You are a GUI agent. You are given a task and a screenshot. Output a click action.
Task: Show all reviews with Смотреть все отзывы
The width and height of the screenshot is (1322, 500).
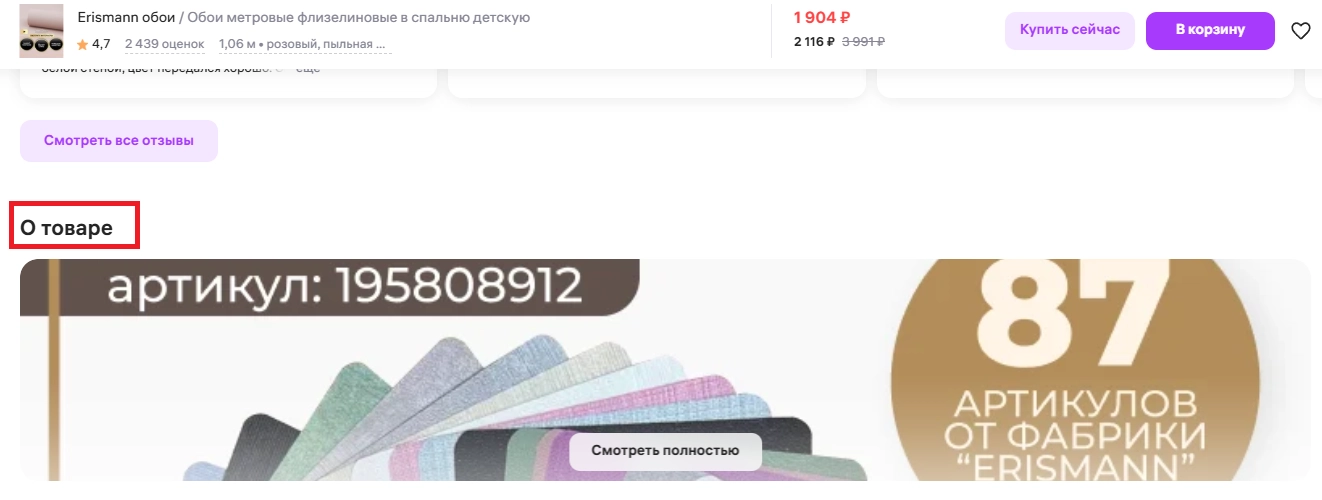119,141
